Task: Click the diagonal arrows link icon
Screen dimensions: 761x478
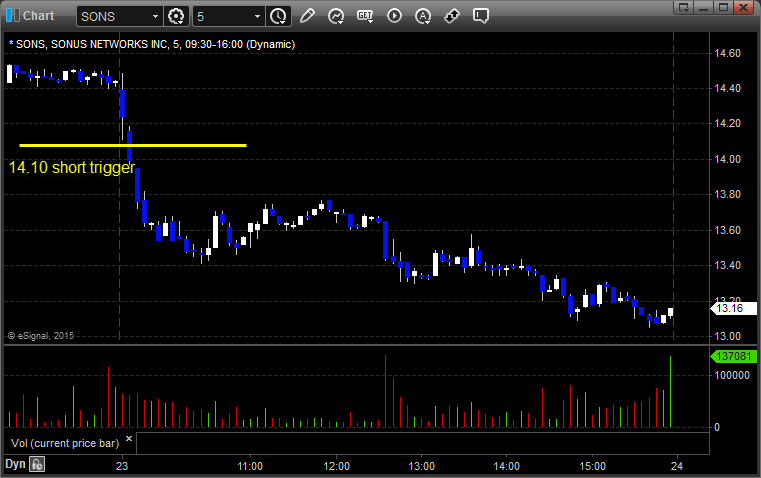Action: [x=452, y=16]
